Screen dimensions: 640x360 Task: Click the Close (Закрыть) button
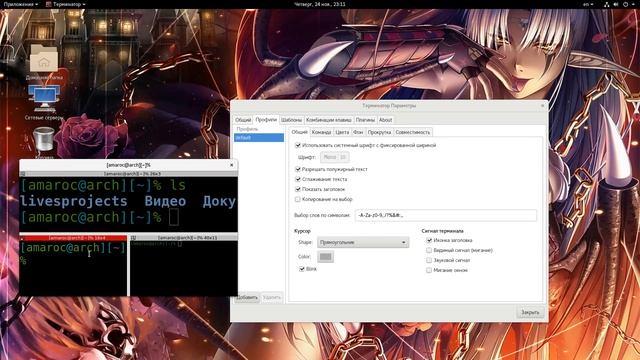coord(530,312)
